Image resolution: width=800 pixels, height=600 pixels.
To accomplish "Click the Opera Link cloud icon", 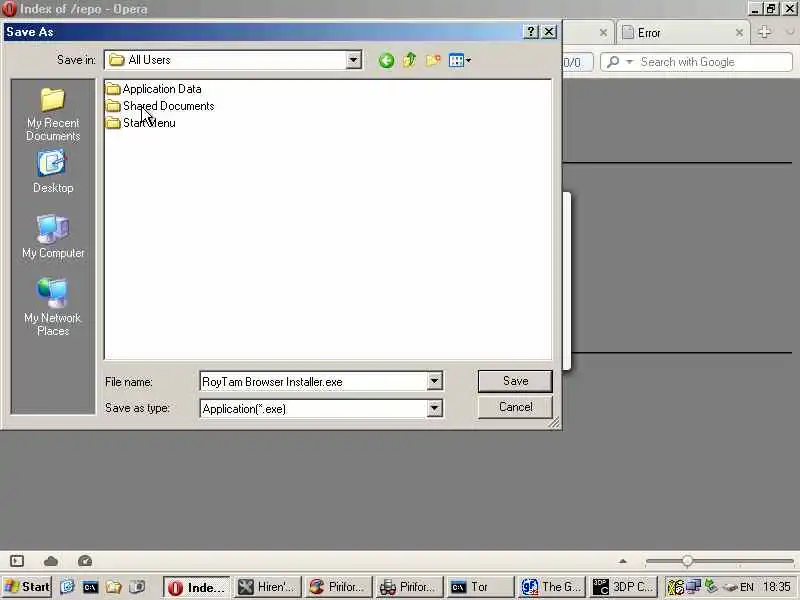I will 51,561.
